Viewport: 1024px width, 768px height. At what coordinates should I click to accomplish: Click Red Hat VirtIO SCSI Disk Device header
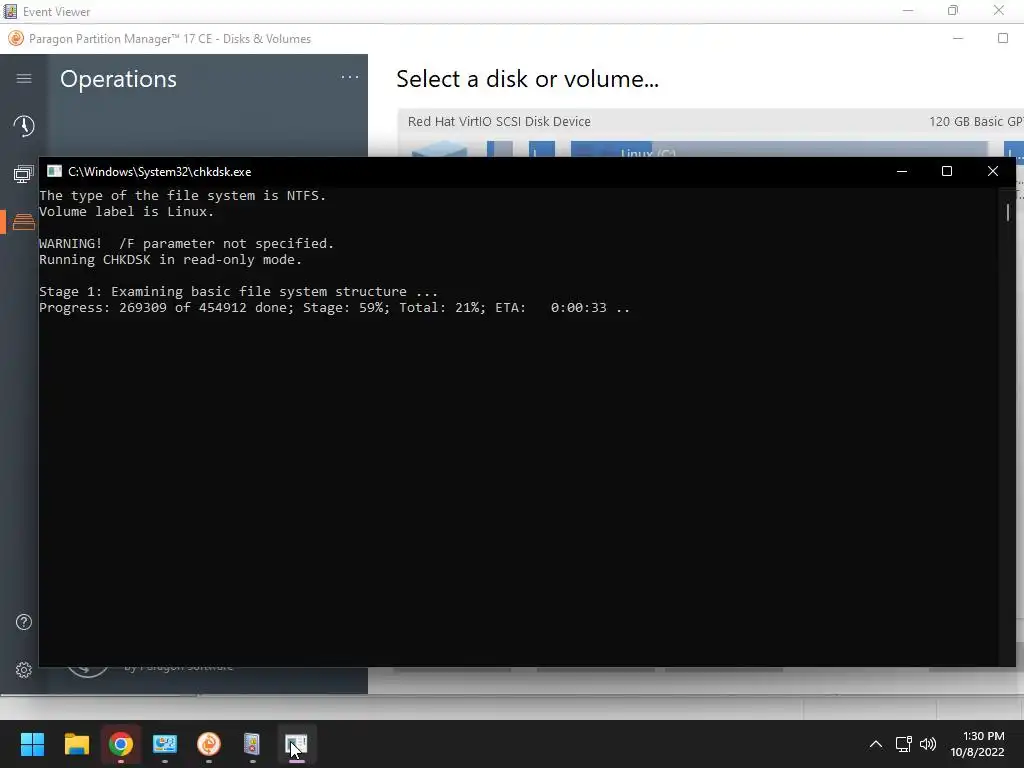(499, 121)
